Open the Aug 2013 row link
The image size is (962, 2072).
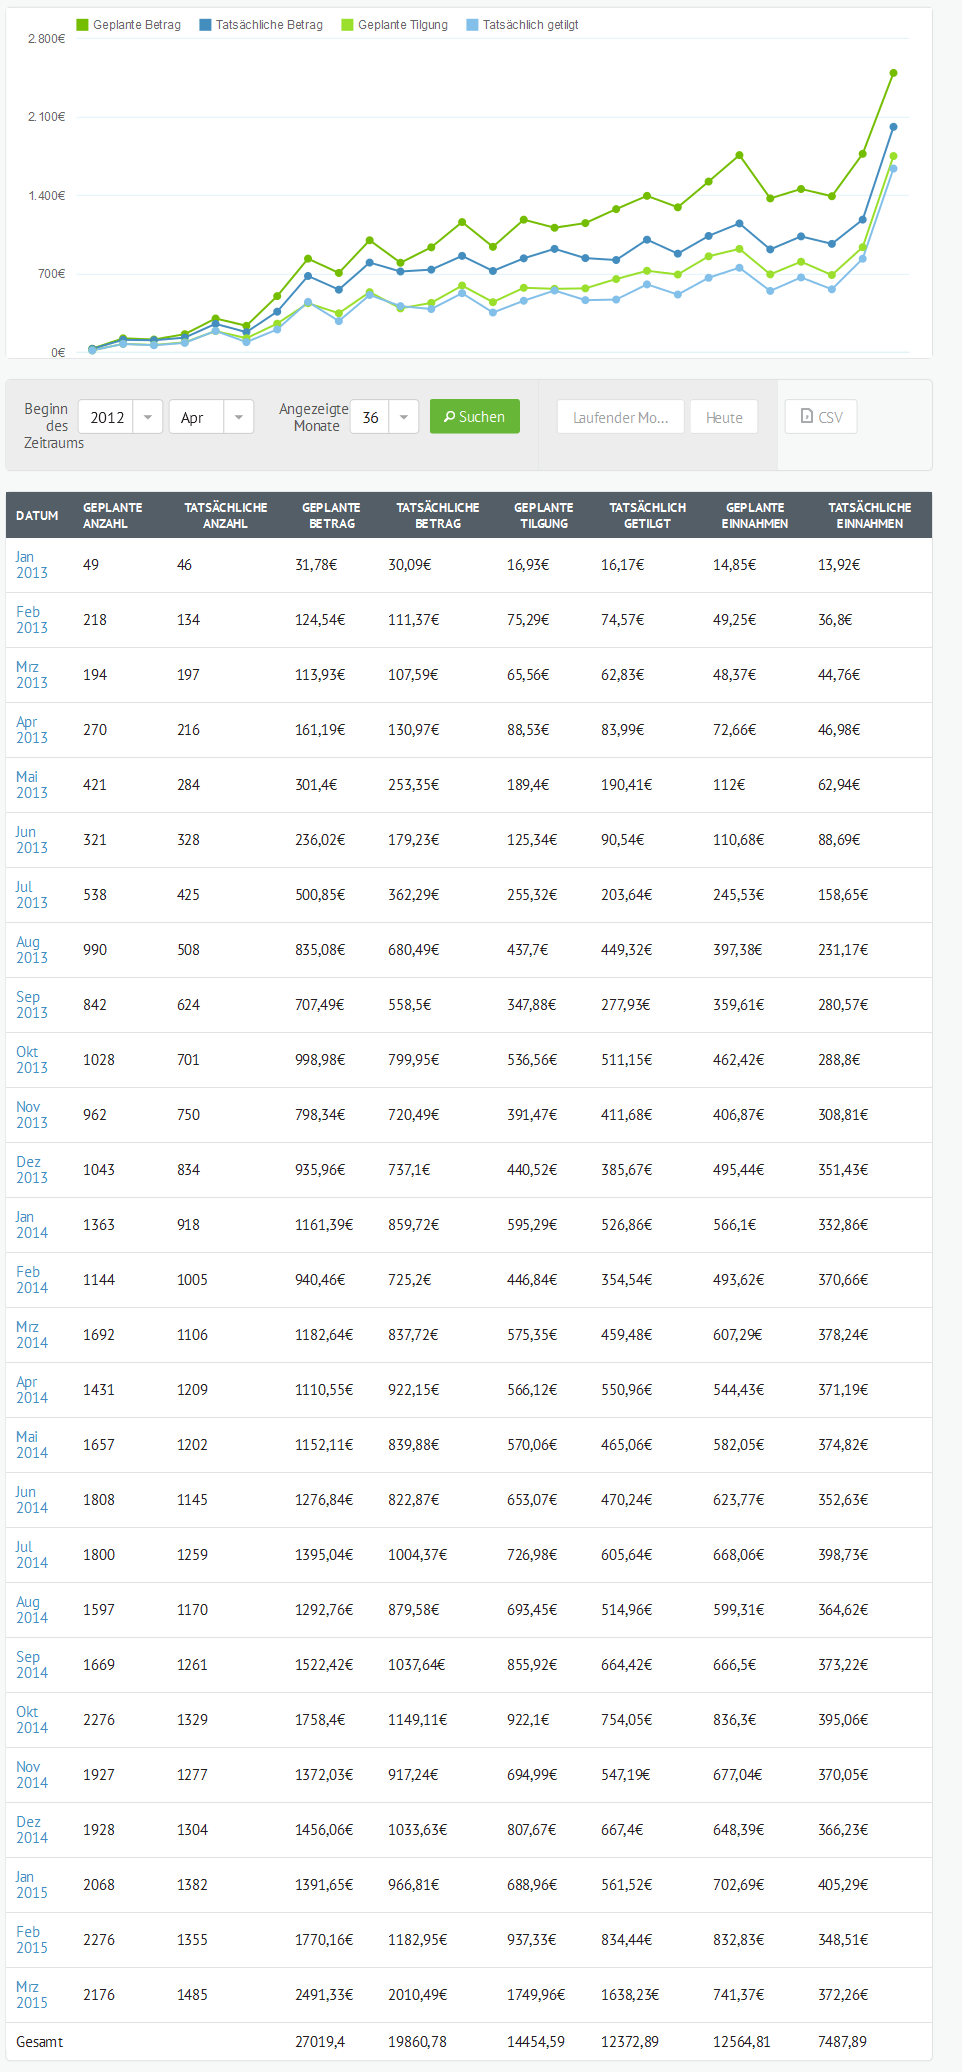point(31,950)
